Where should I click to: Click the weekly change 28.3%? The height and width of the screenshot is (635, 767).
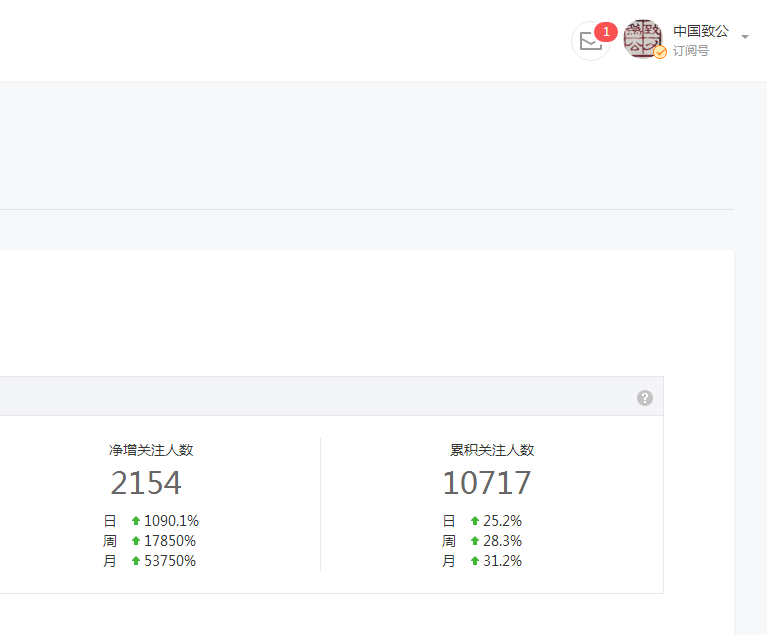point(502,541)
